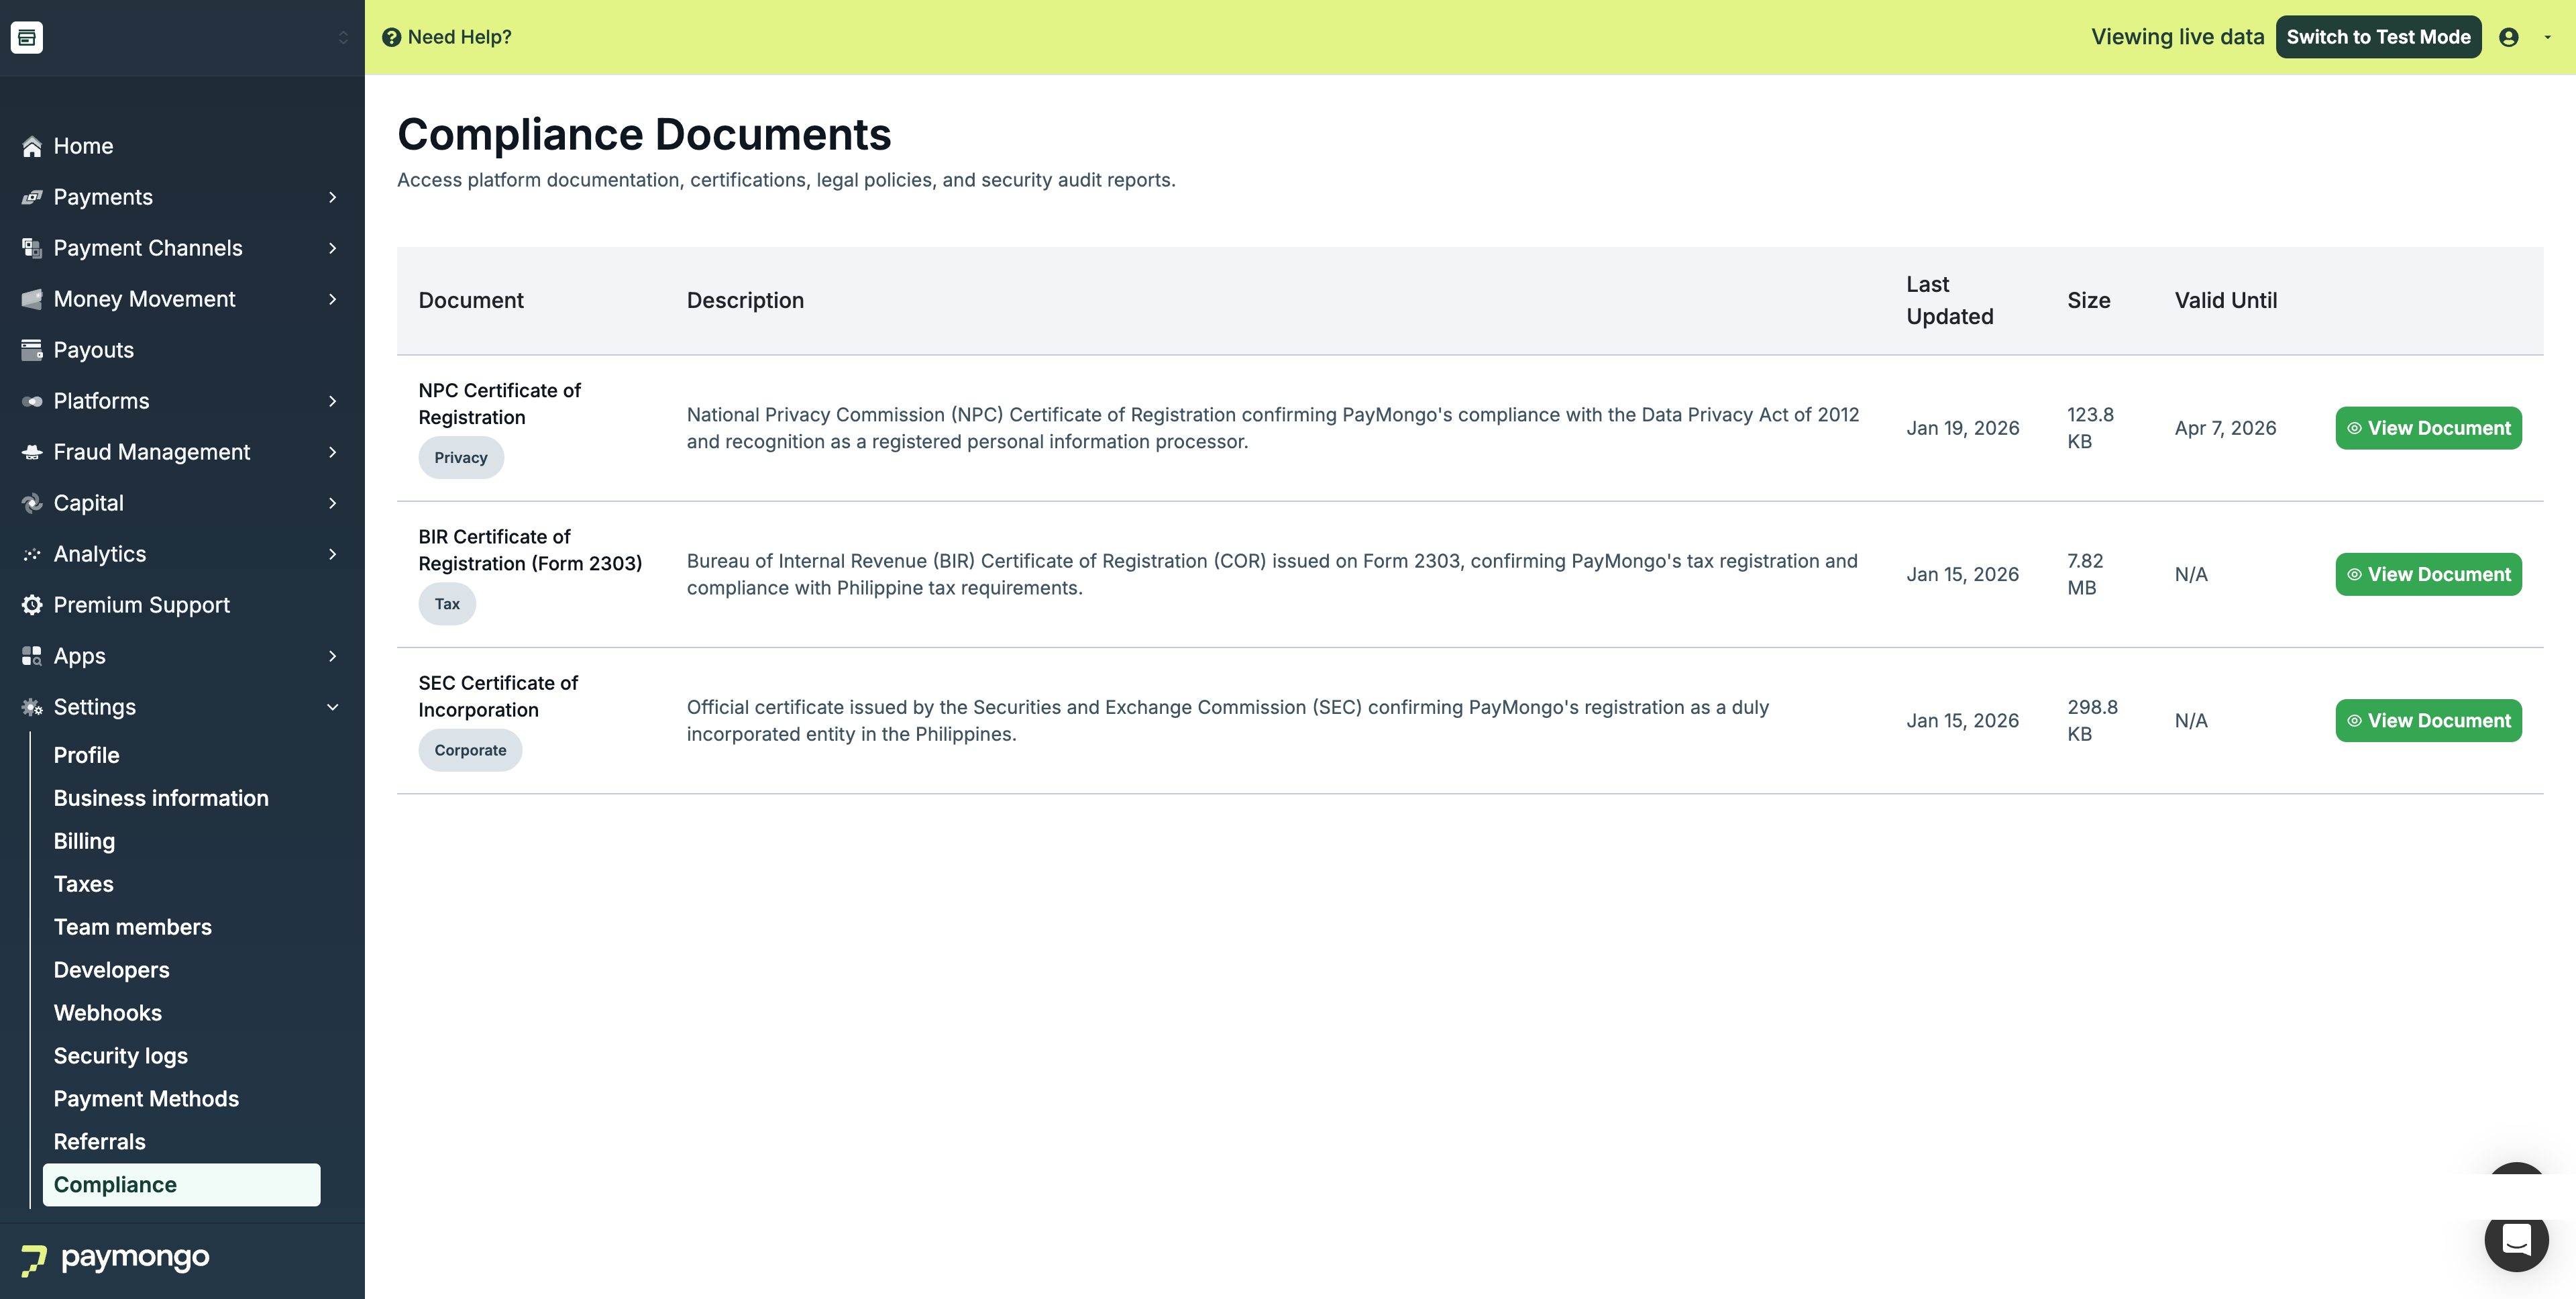
Task: Click the merchant logo icon at top-left
Action: [x=27, y=37]
